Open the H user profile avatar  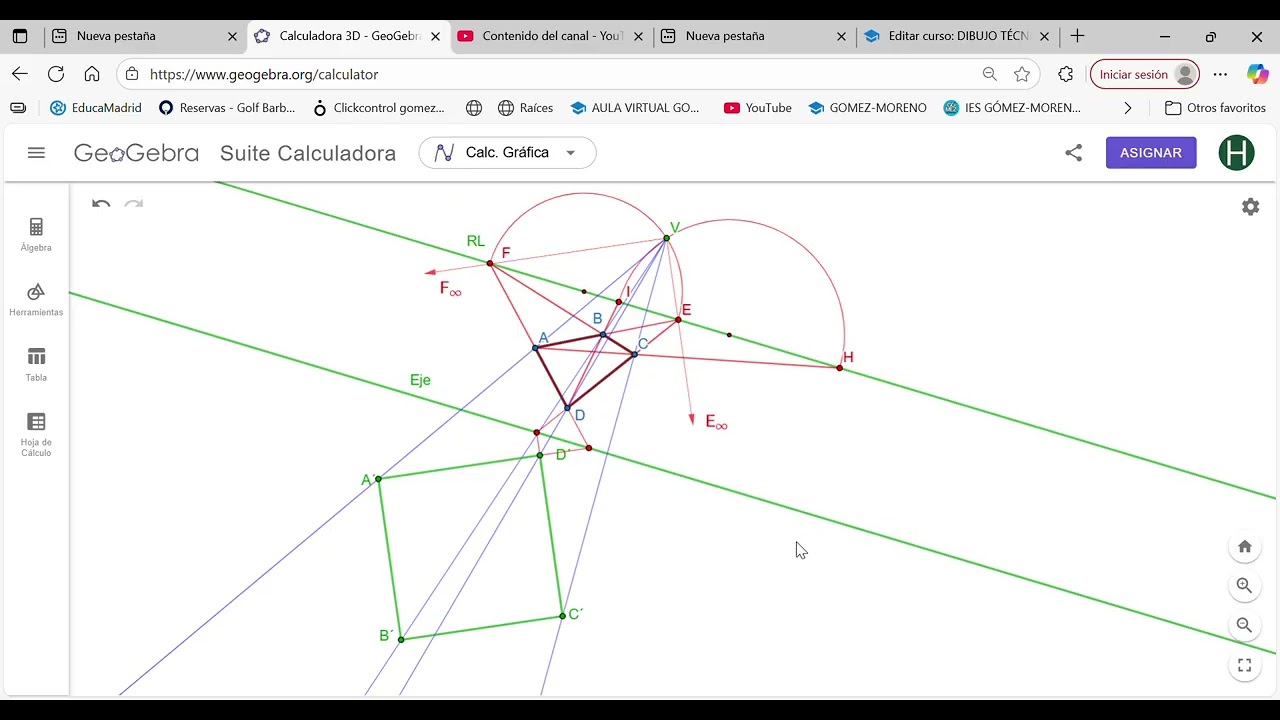click(x=1237, y=153)
